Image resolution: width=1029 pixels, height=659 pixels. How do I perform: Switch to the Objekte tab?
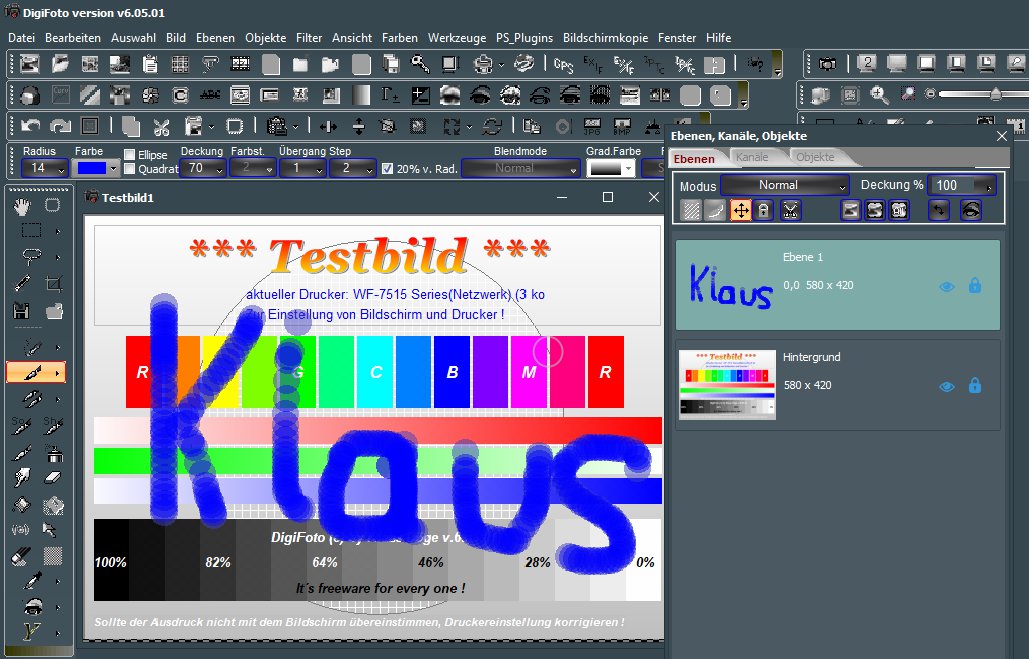tap(815, 158)
